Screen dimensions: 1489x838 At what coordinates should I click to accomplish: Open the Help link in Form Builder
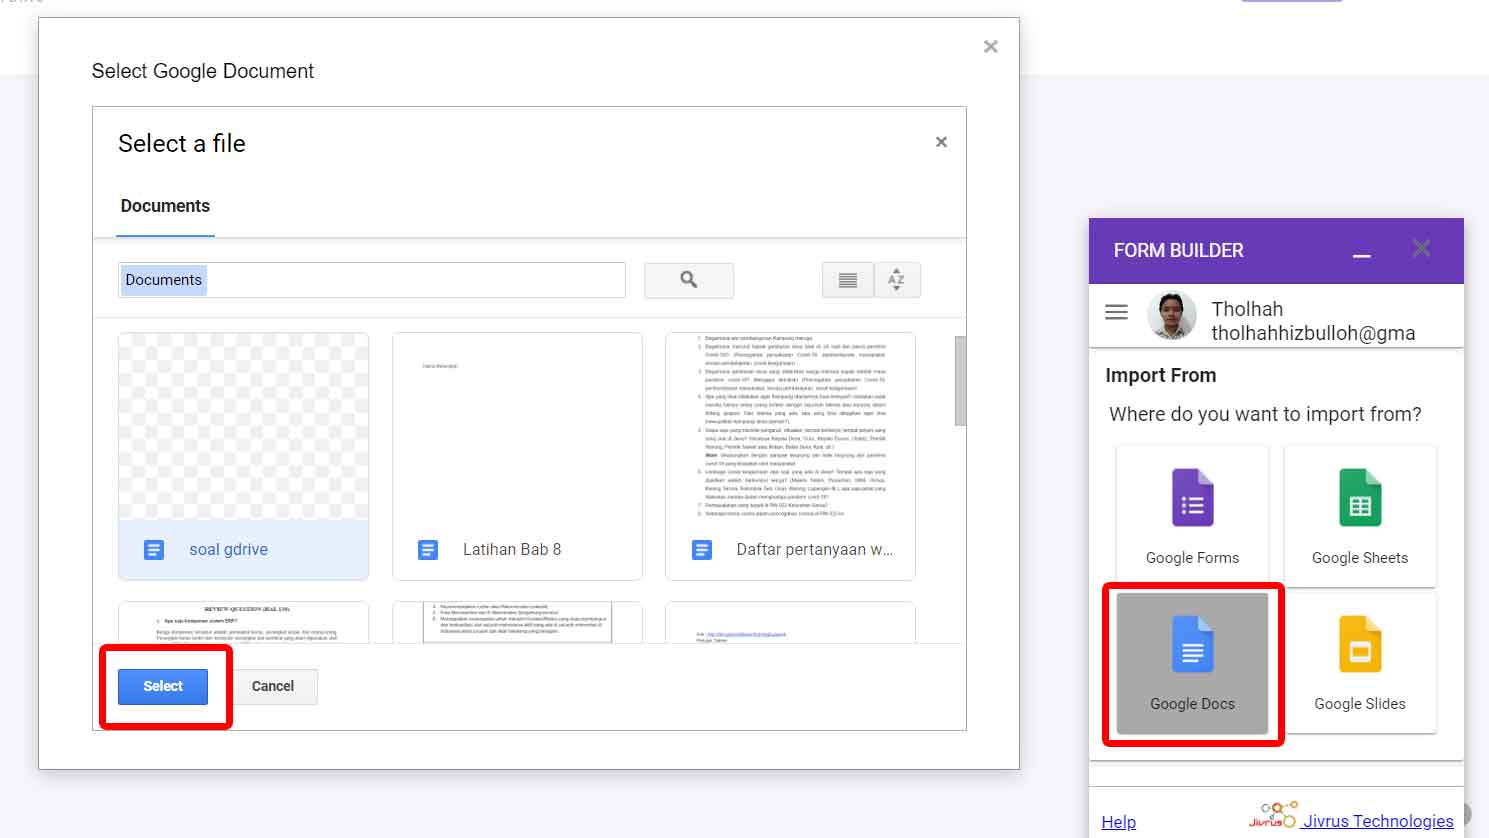1118,821
